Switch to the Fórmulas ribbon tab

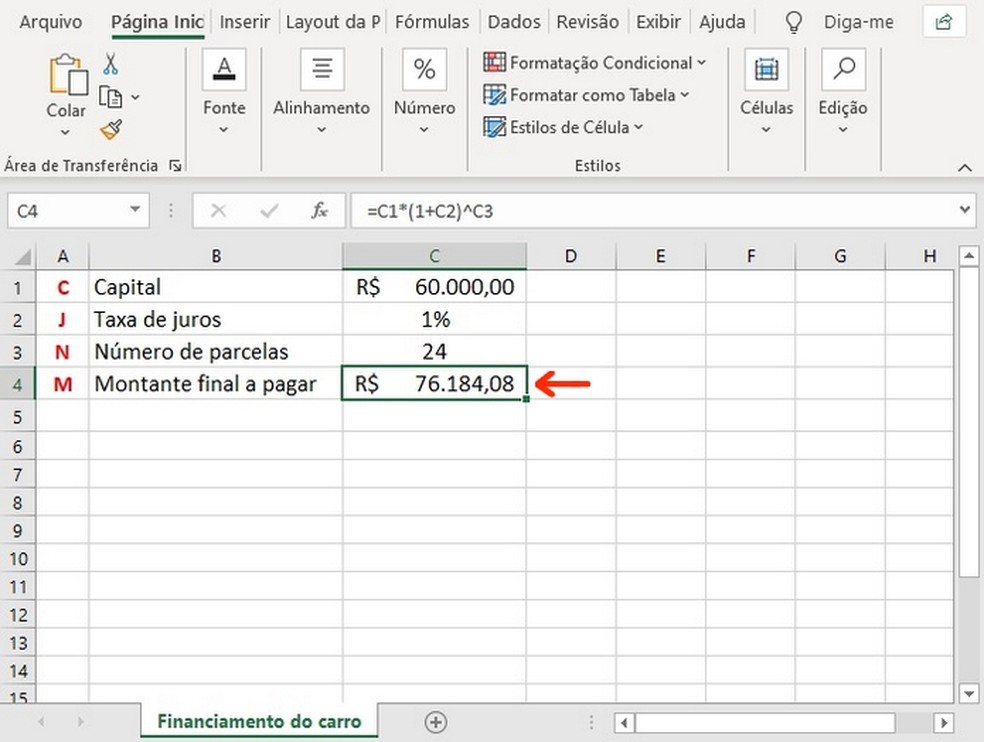(432, 21)
